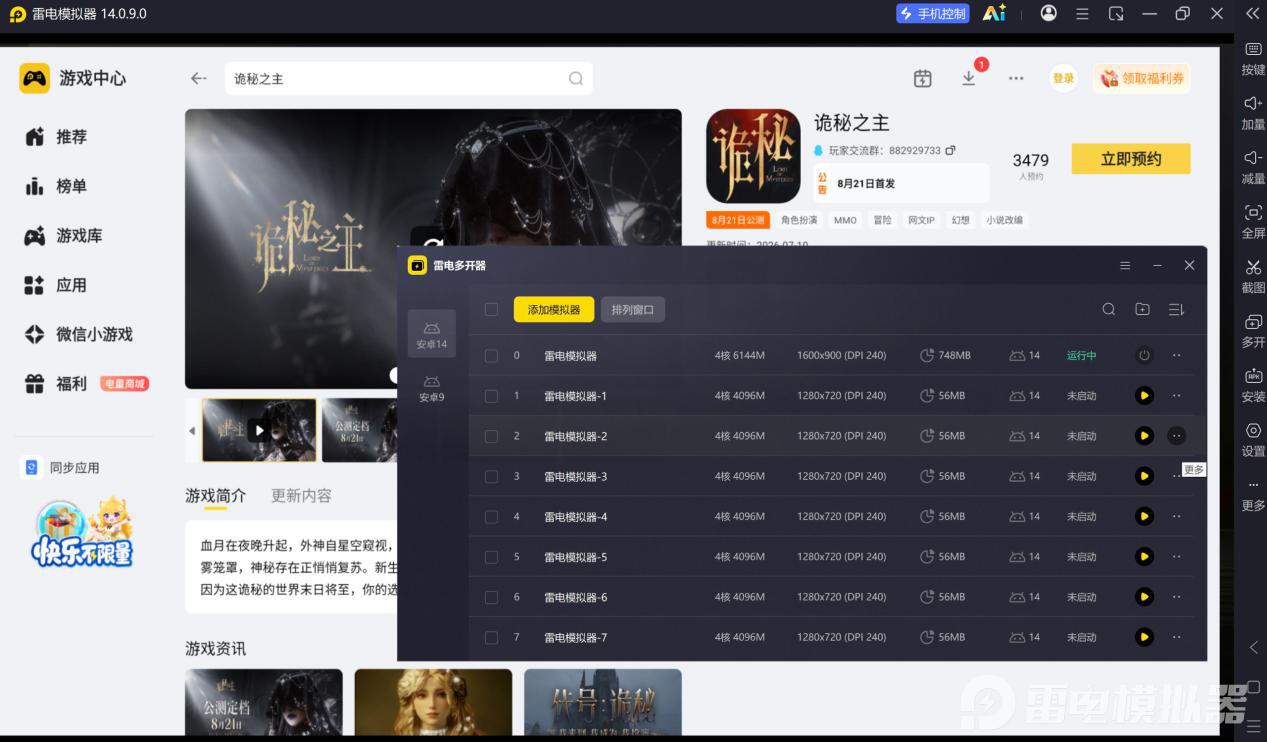Open sort options icon in multi-opener toolbar

click(1176, 310)
